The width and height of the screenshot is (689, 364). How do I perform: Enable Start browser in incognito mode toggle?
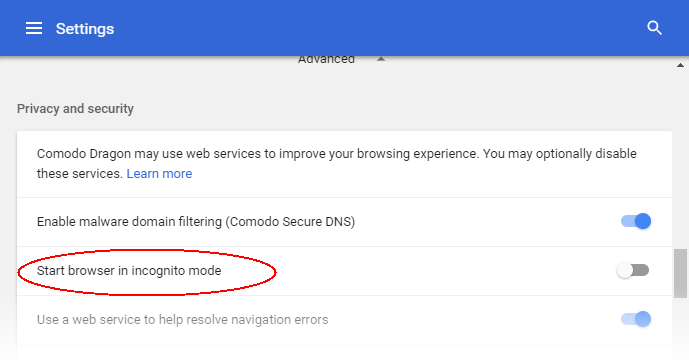tap(633, 270)
